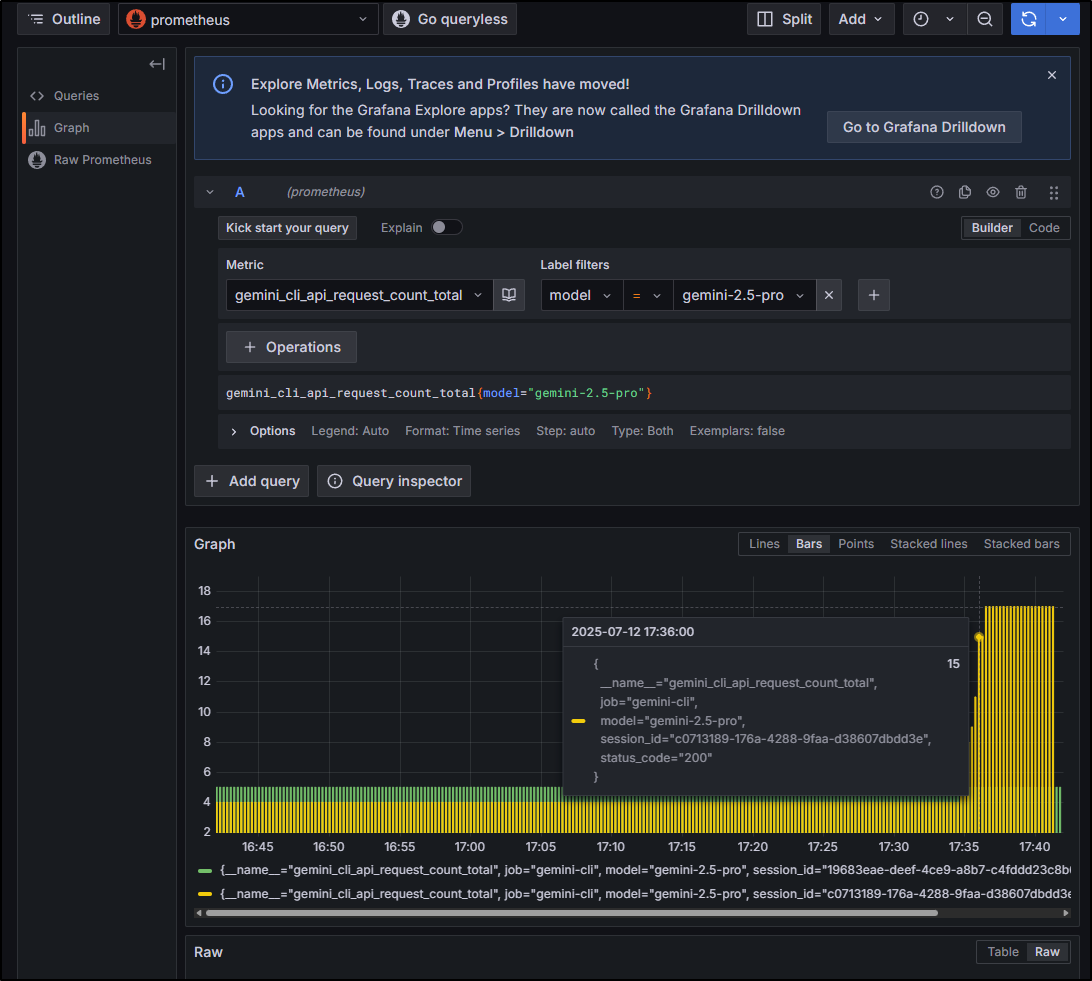
Task: Open the Query inspector
Action: (393, 481)
